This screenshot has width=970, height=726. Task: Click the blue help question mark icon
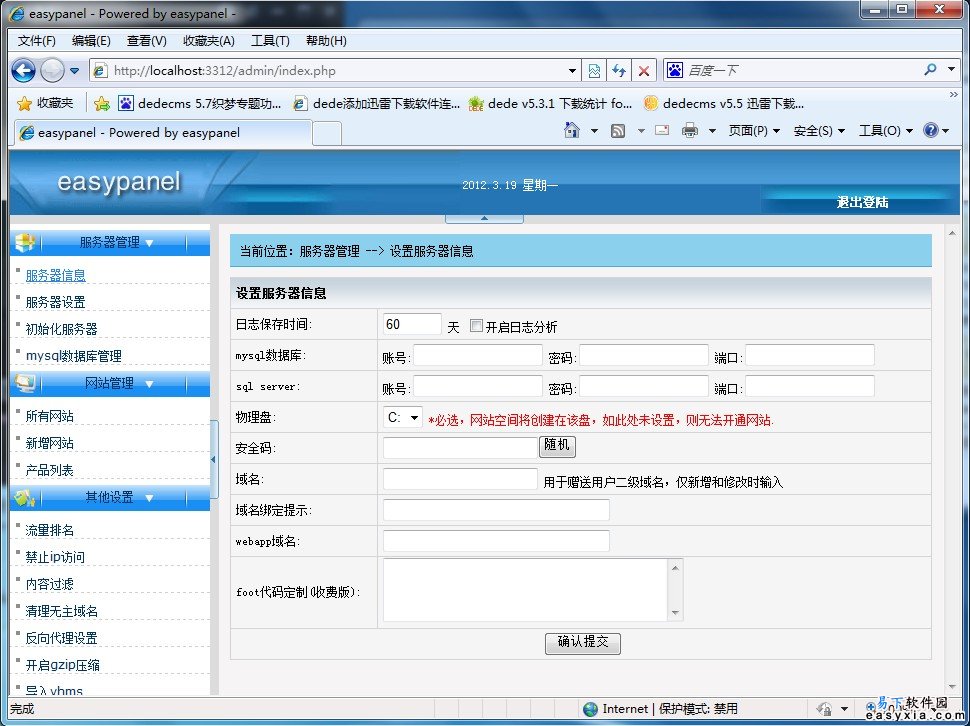point(930,130)
